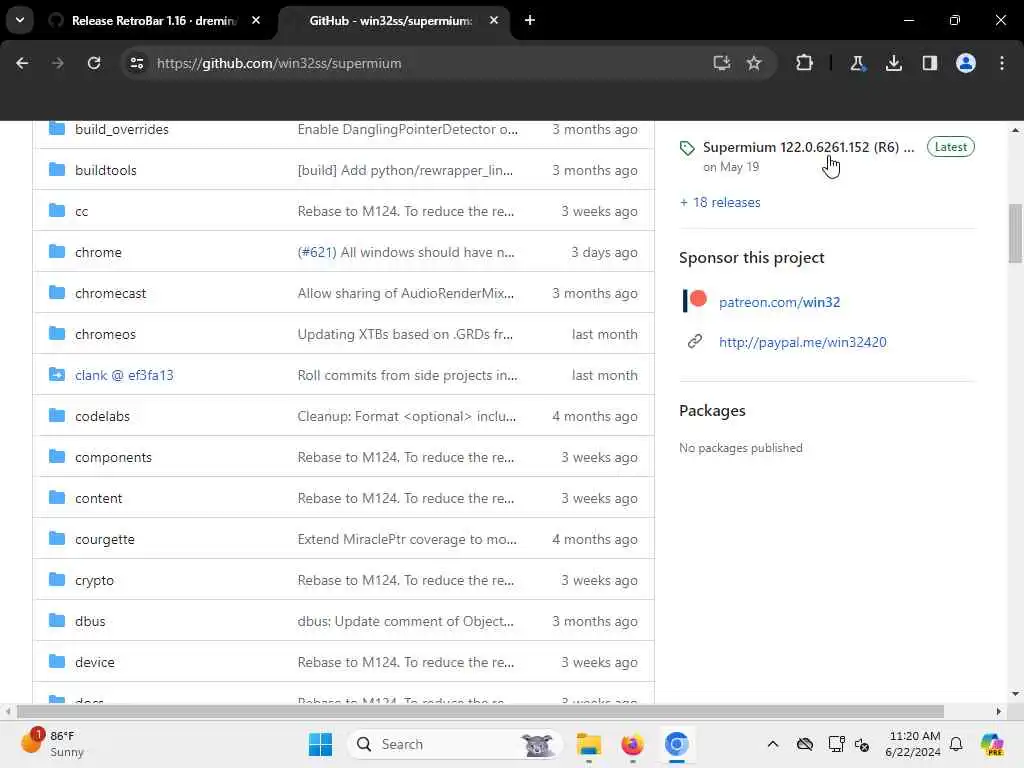1024x768 pixels.
Task: Open the + 18 releases link
Action: click(x=720, y=202)
